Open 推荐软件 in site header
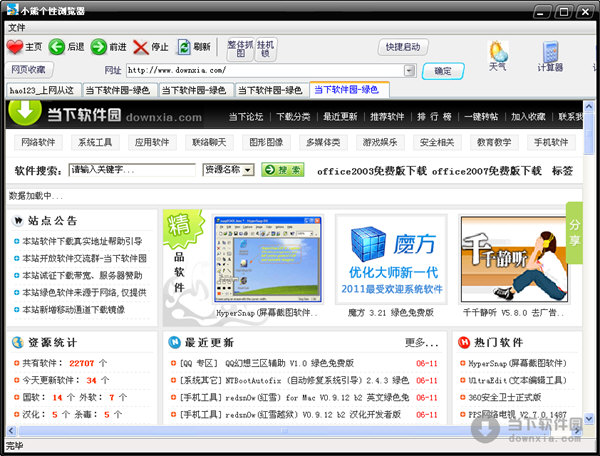The height and width of the screenshot is (456, 600). (387, 117)
